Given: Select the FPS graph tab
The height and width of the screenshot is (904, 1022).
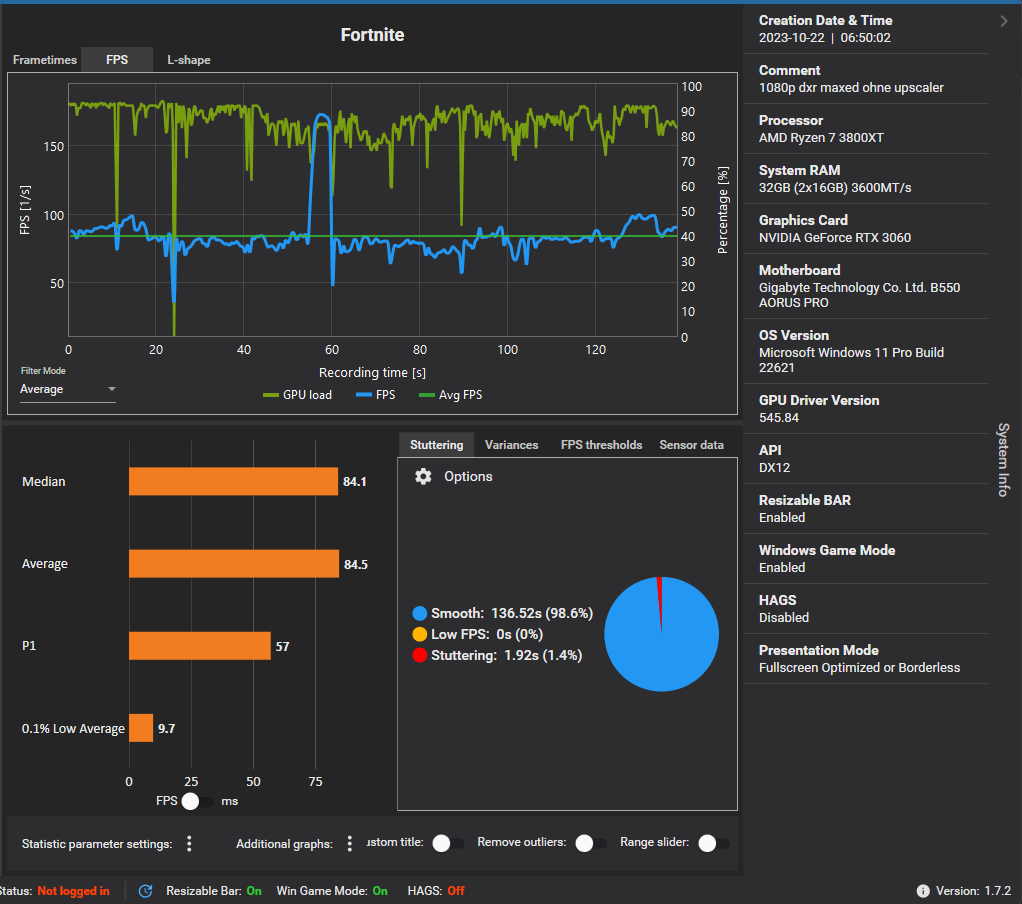Looking at the screenshot, I should (x=117, y=60).
